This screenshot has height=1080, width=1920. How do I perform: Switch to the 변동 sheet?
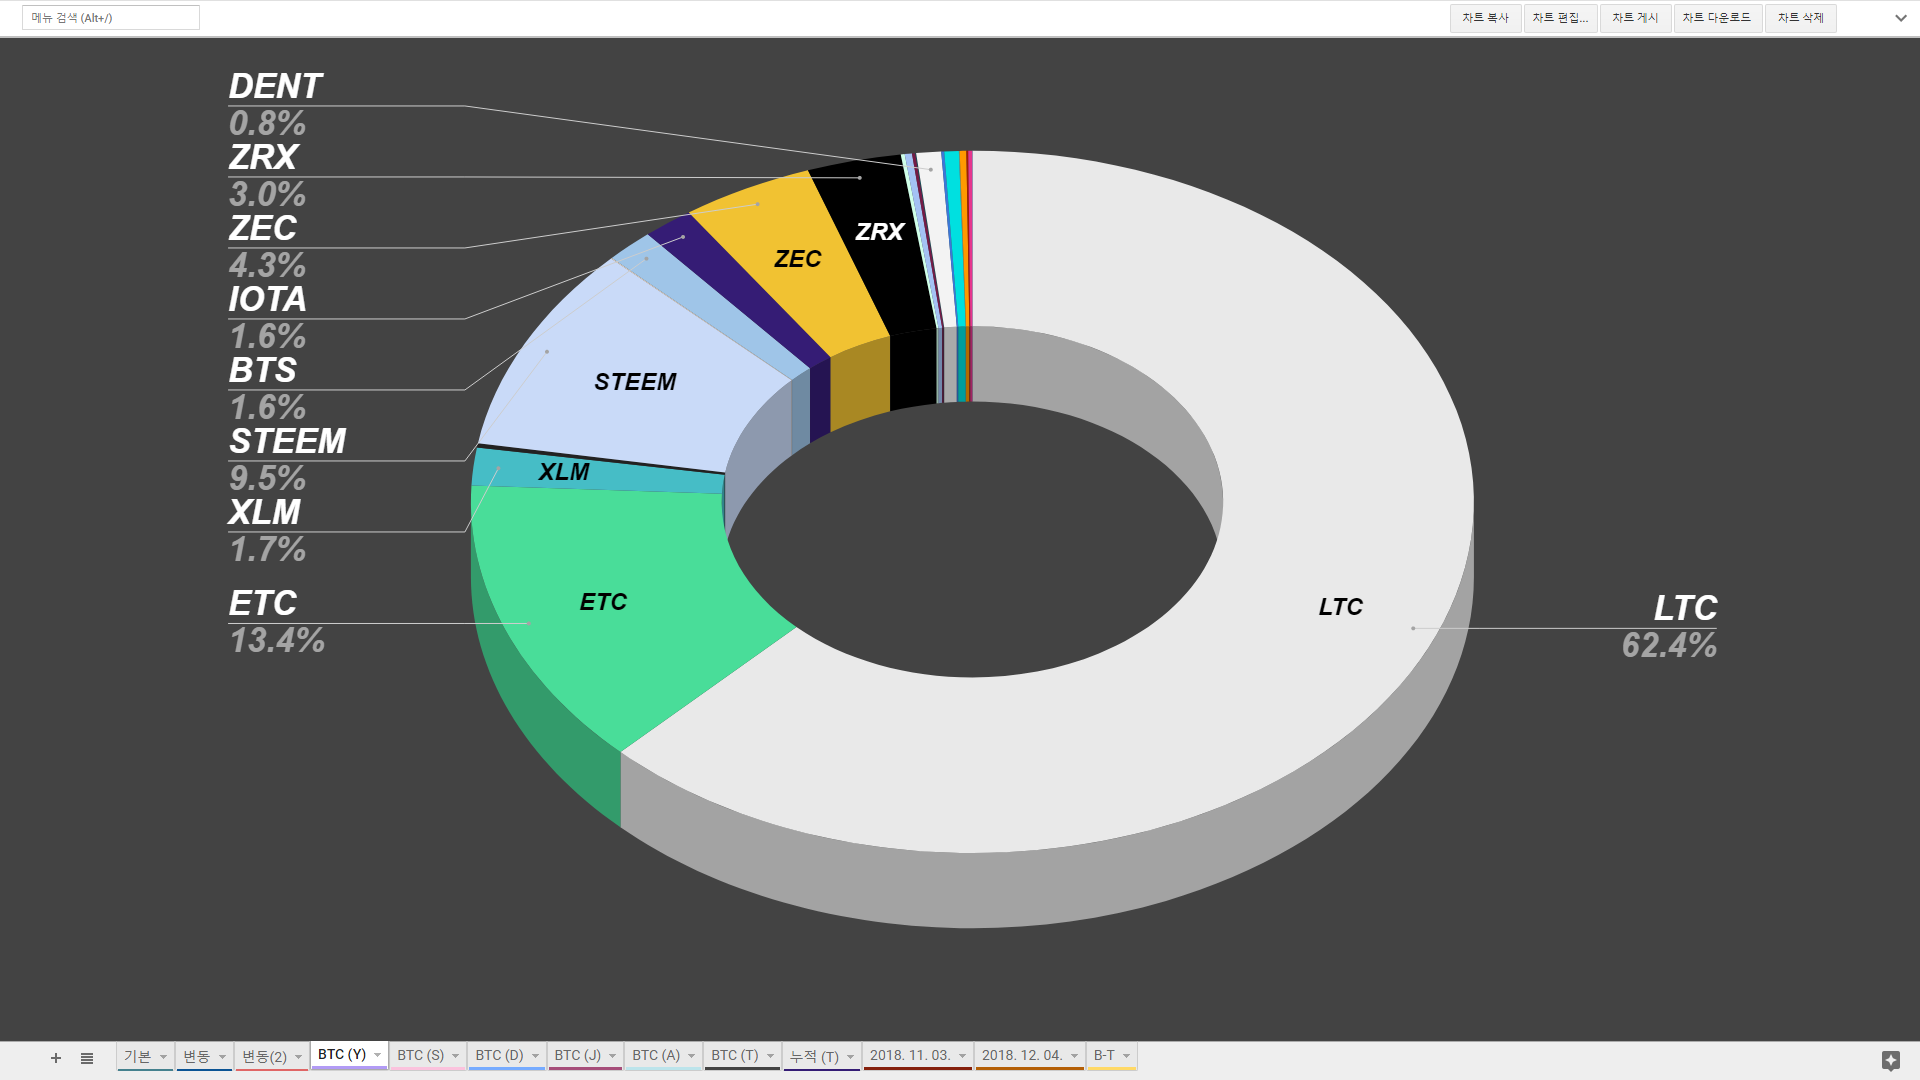coord(198,1055)
